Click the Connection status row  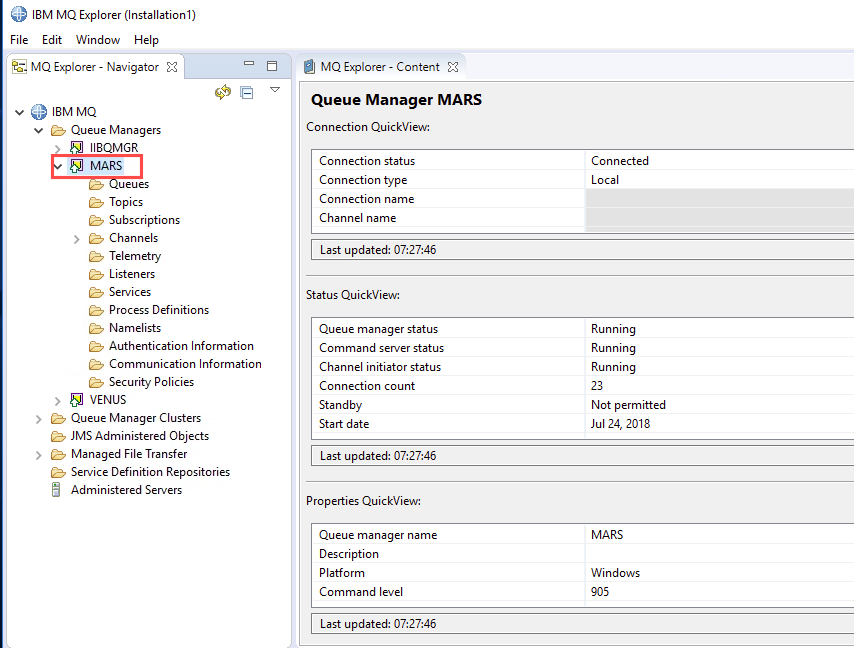click(x=584, y=161)
